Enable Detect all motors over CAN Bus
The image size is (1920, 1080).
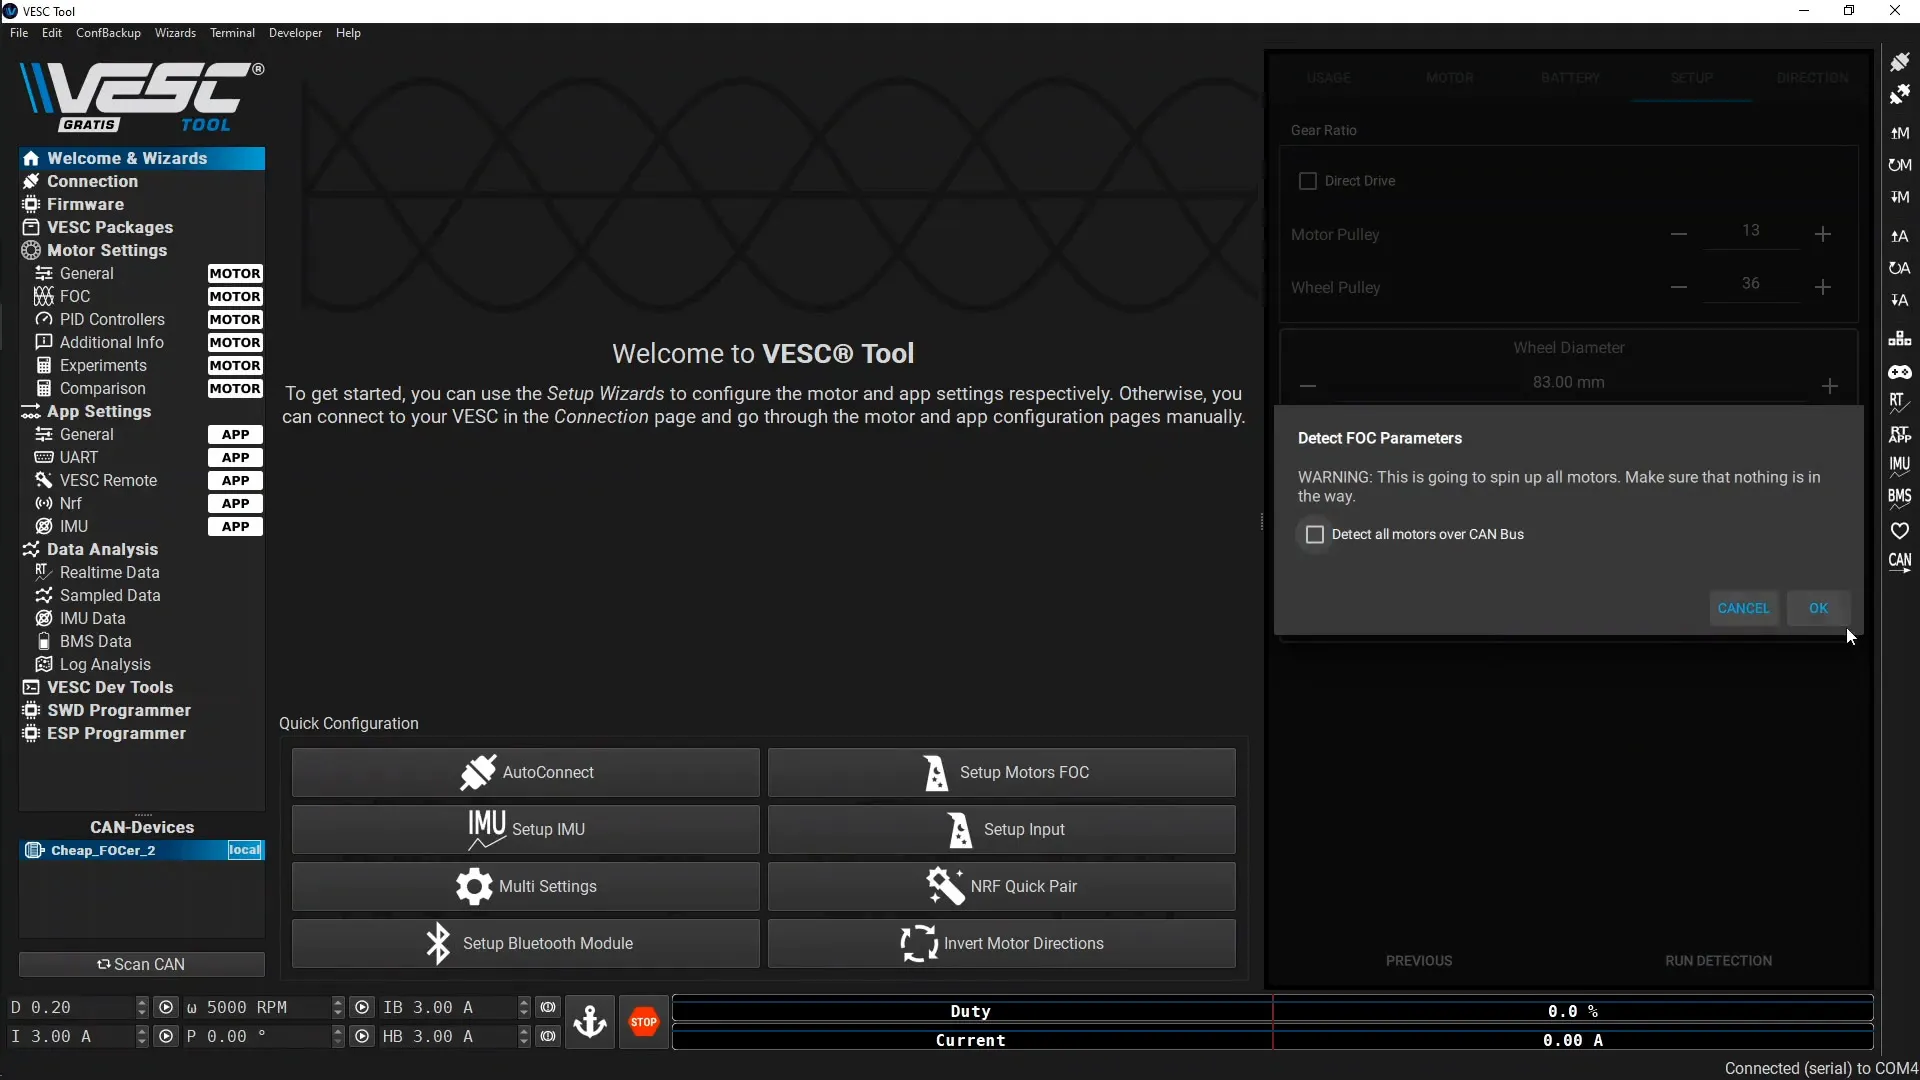click(x=1315, y=535)
